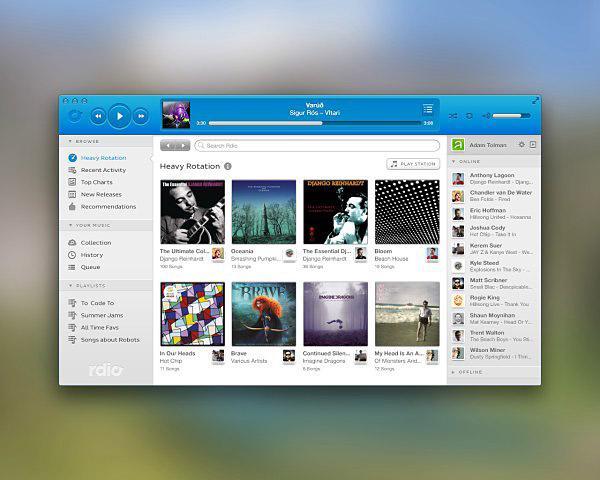Open the now-playing queue list icon
The height and width of the screenshot is (480, 600).
click(428, 109)
